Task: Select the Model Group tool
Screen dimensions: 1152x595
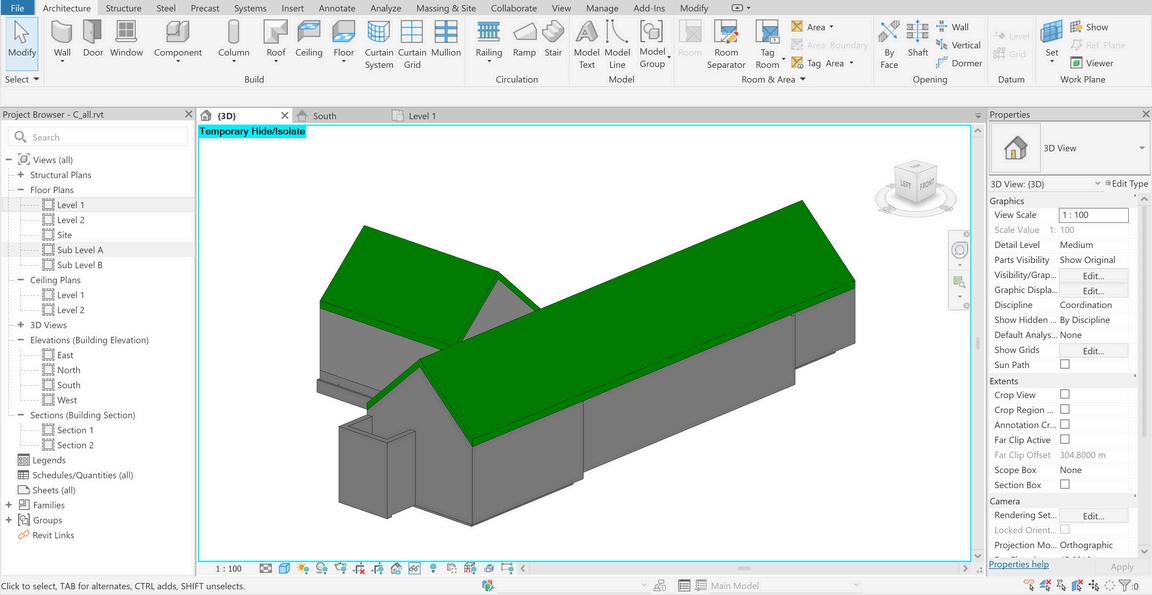Action: coord(652,45)
